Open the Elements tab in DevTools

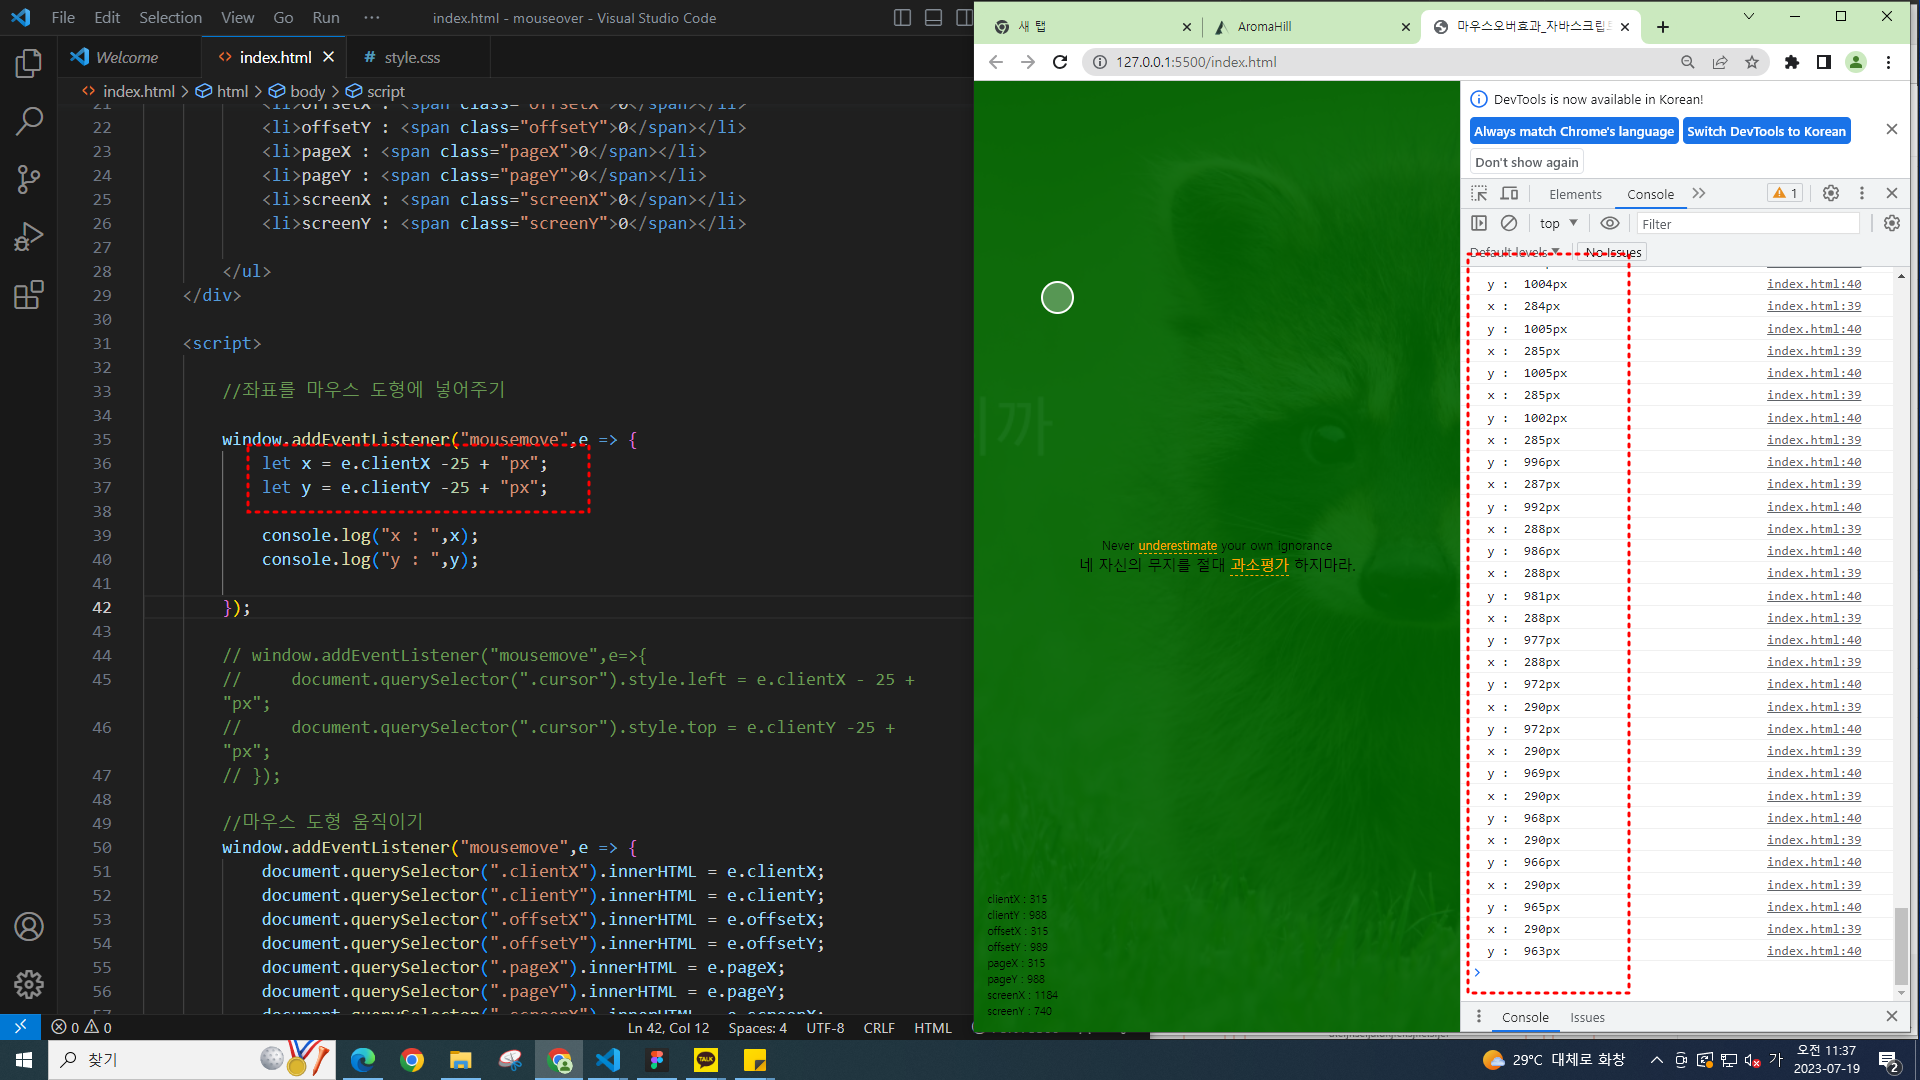(1575, 194)
